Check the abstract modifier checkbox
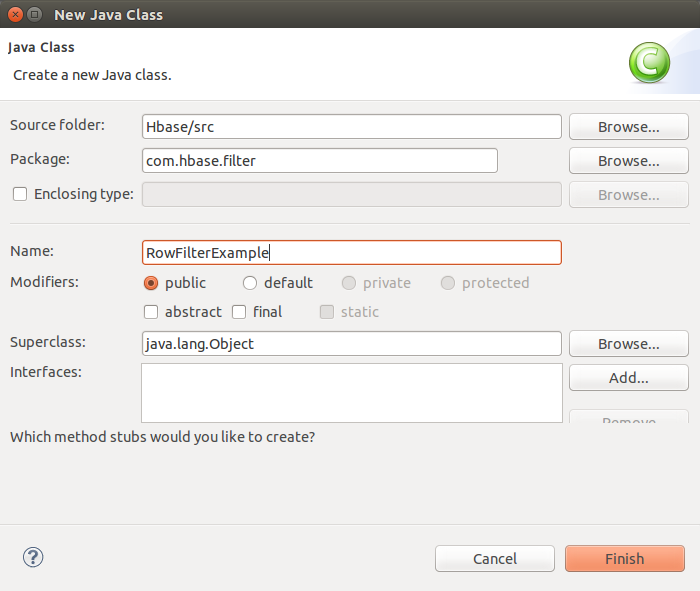The width and height of the screenshot is (700, 591). tap(151, 312)
